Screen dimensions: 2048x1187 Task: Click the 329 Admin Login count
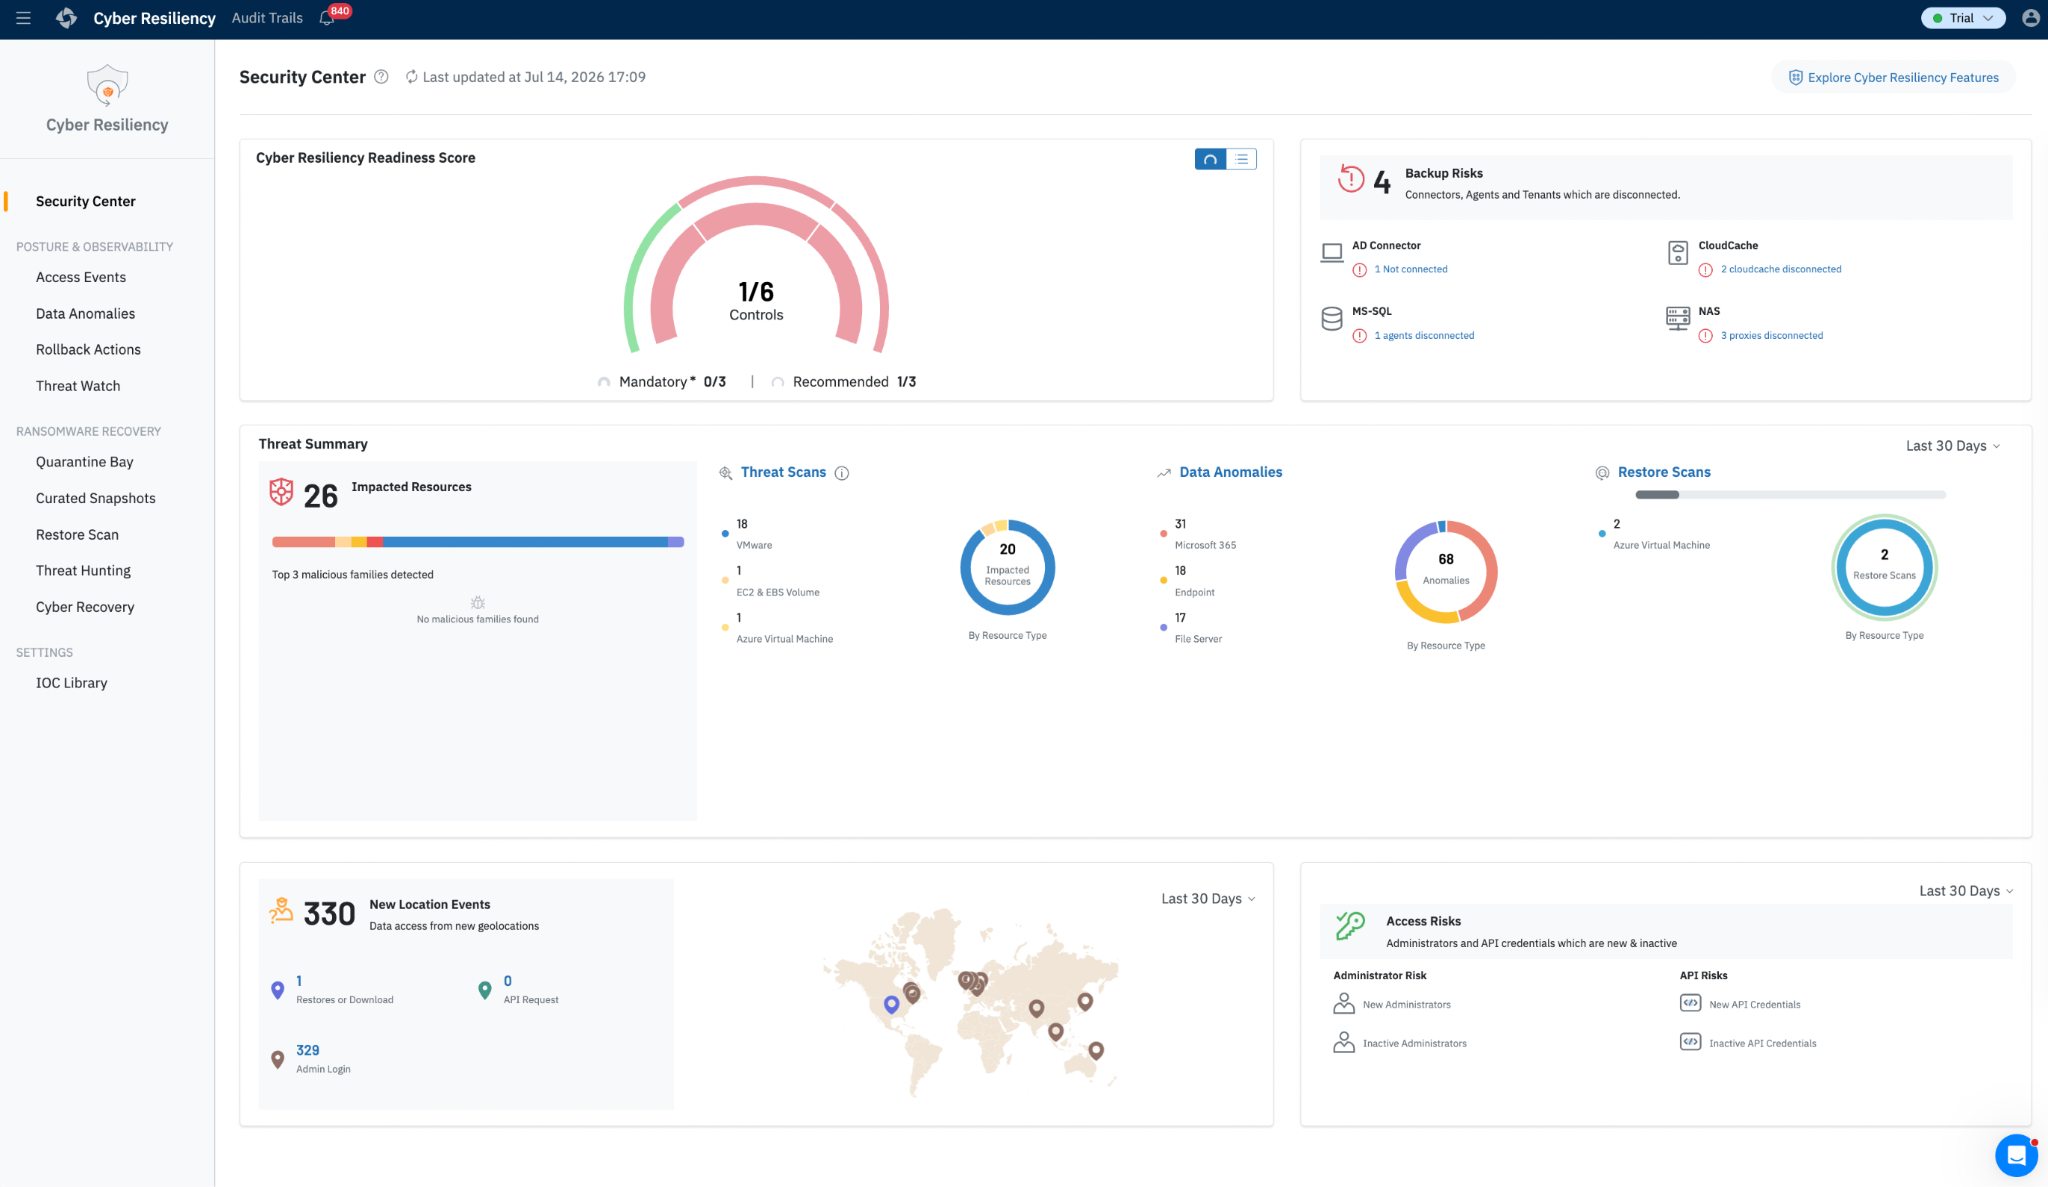(x=308, y=1050)
